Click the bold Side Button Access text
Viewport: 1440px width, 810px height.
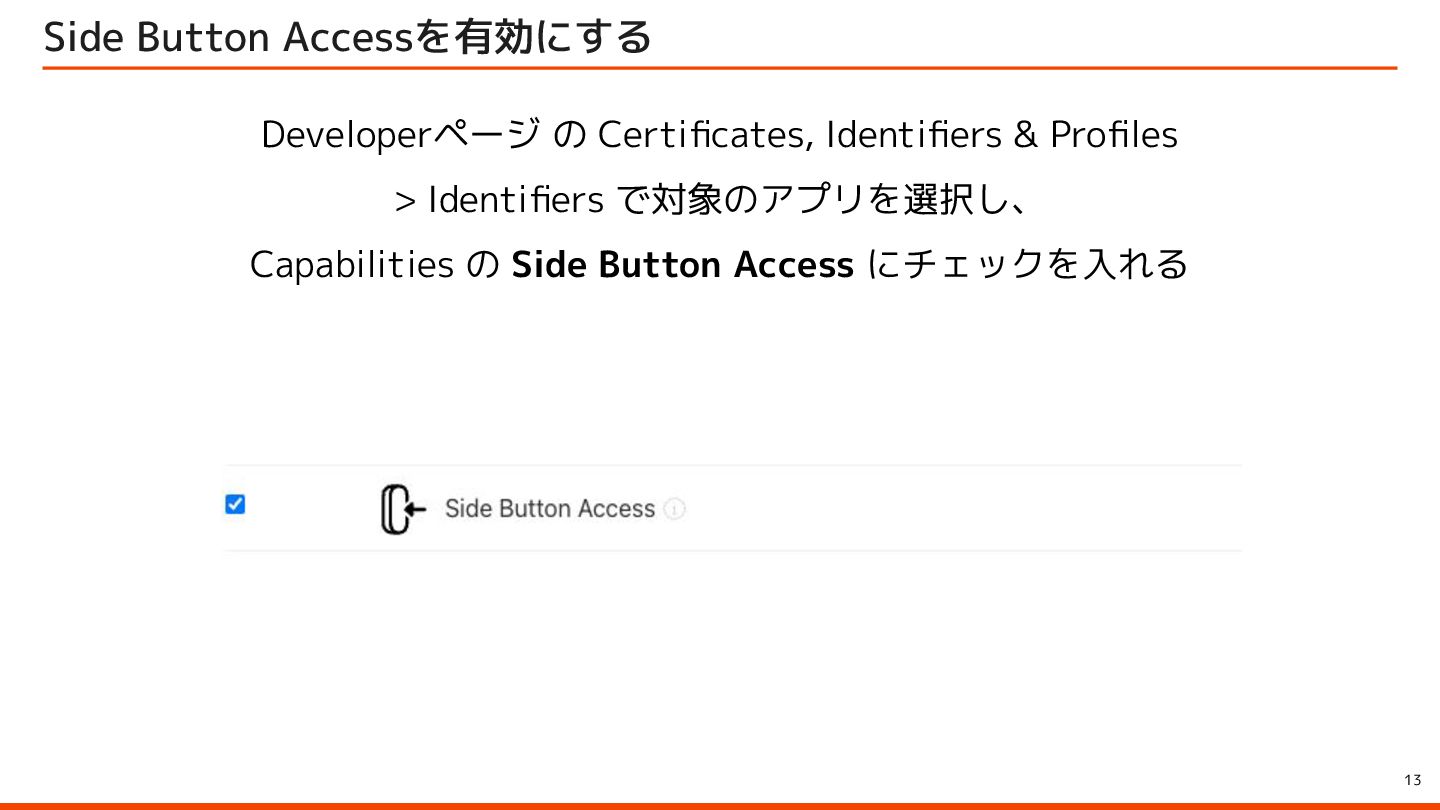pos(682,265)
